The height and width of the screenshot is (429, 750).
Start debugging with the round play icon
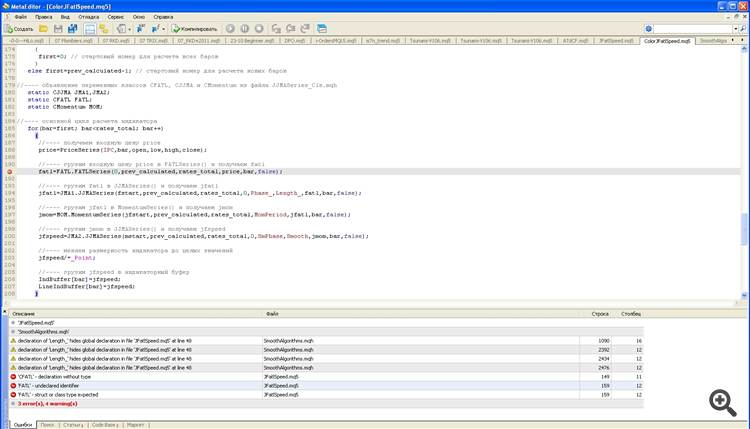pyautogui.click(x=230, y=29)
